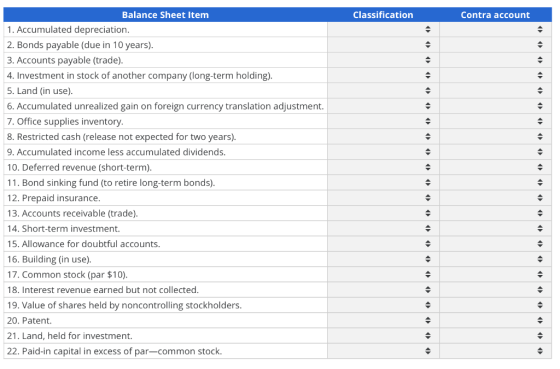The height and width of the screenshot is (369, 560).
Task: Open Classification dropdown for Building (in use)
Action: 383,259
